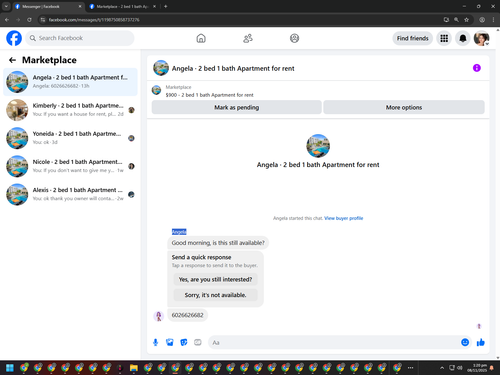This screenshot has width=500, height=375.
Task: Open the taskbar overflow three dots
Action: pyautogui.click(x=410, y=368)
